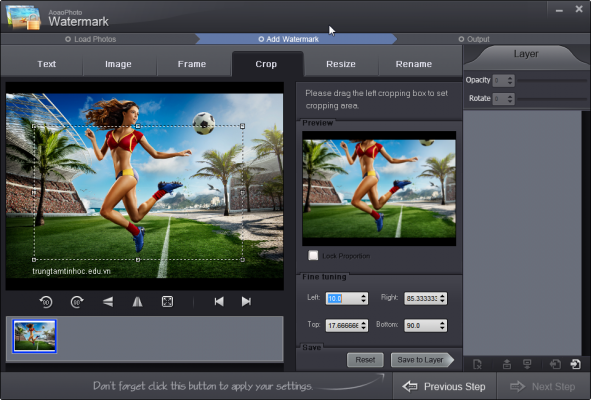591x400 pixels.
Task: Click the Opacity stepper arrows
Action: 510,80
